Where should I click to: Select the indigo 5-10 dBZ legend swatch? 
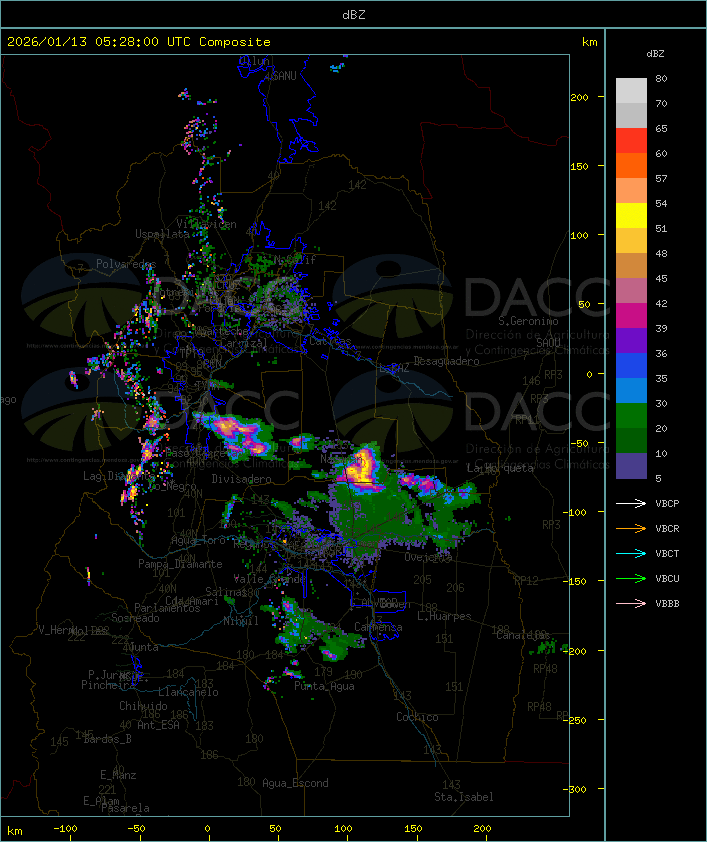pyautogui.click(x=631, y=466)
